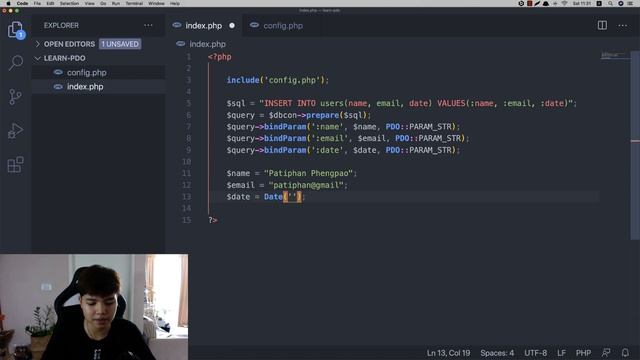Screen dimensions: 640x360
Task: Open the Explorer view in activity bar
Action: [x=16, y=29]
